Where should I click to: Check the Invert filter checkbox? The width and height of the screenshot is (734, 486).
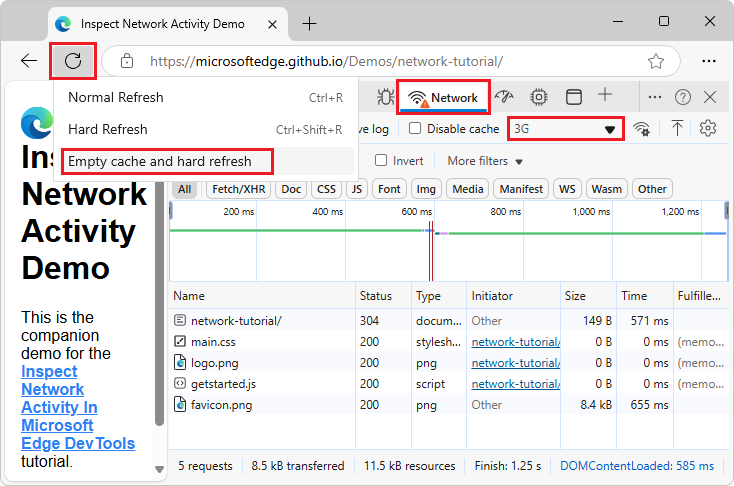(381, 161)
